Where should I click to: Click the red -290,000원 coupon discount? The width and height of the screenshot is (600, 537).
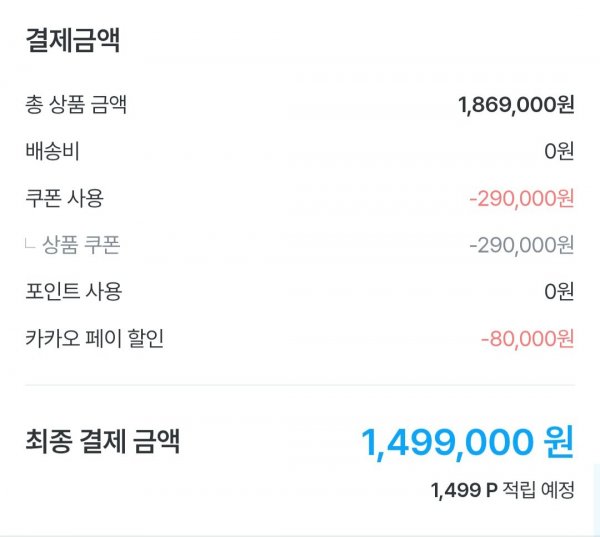pos(522,199)
